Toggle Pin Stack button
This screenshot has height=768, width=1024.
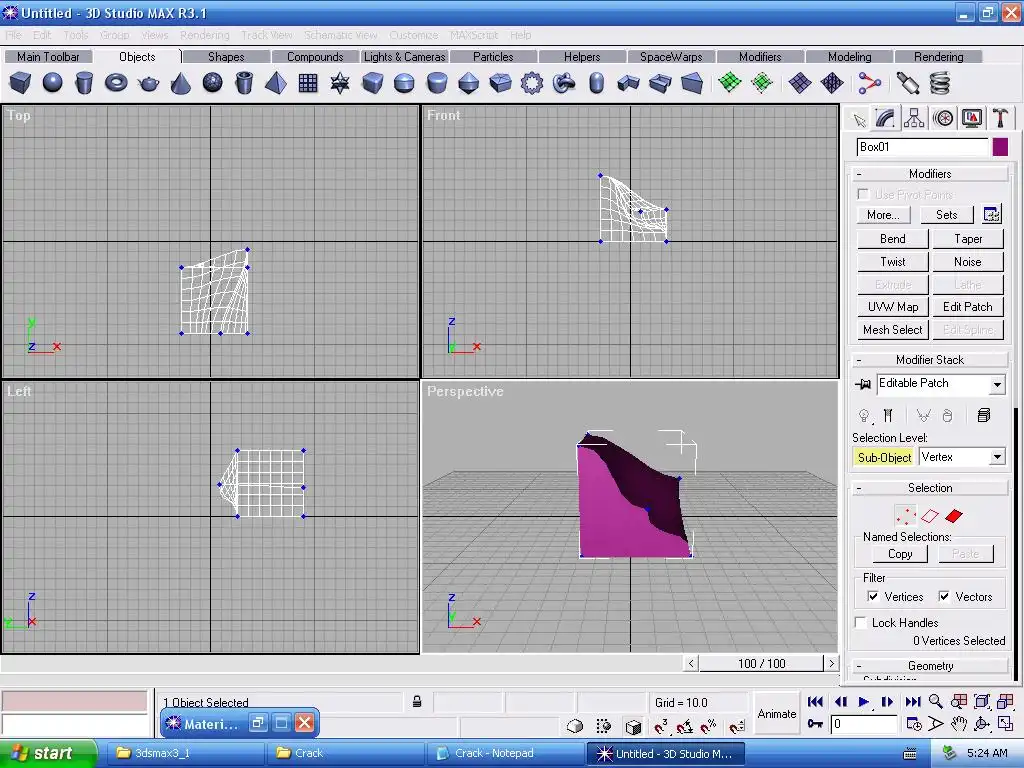coord(863,384)
